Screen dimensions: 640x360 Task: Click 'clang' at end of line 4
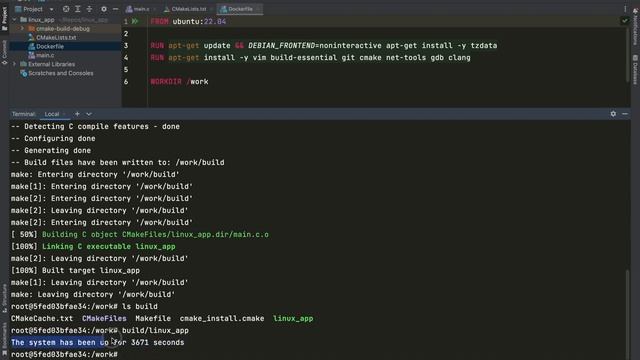tap(459, 58)
